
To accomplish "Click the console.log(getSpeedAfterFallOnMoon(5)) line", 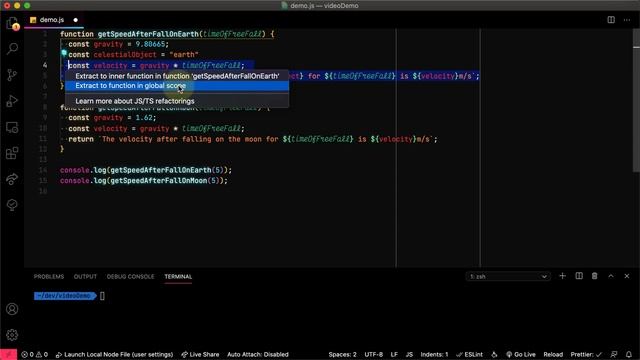I will click(x=144, y=180).
